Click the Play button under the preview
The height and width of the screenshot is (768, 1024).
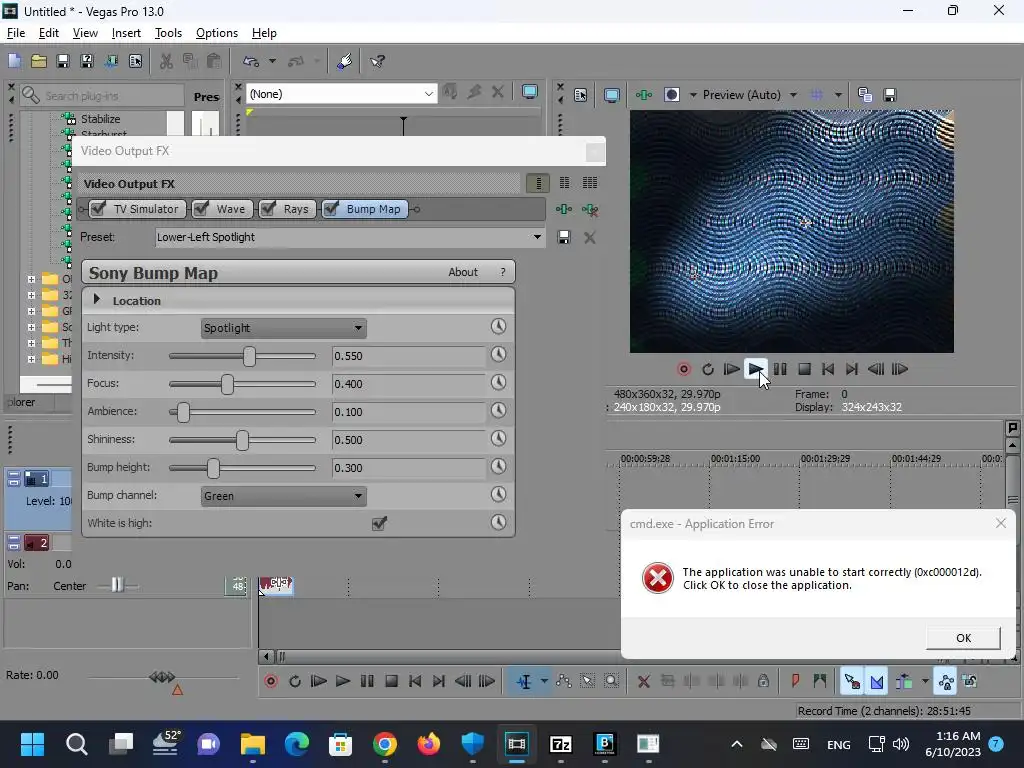point(756,369)
